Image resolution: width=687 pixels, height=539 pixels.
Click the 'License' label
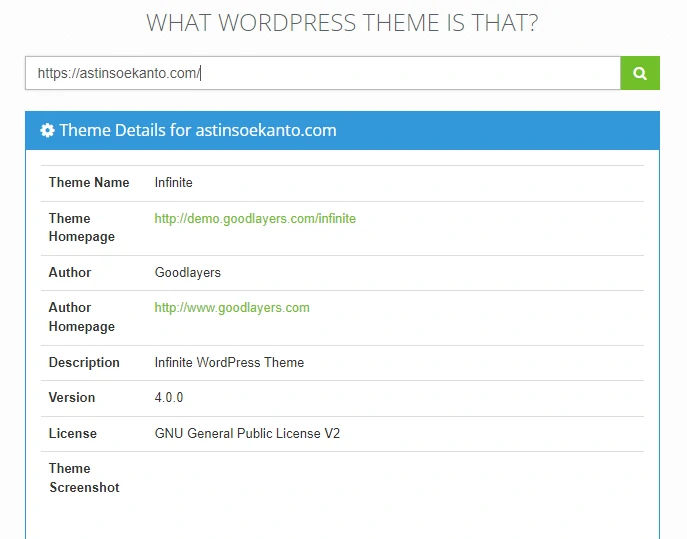(73, 433)
